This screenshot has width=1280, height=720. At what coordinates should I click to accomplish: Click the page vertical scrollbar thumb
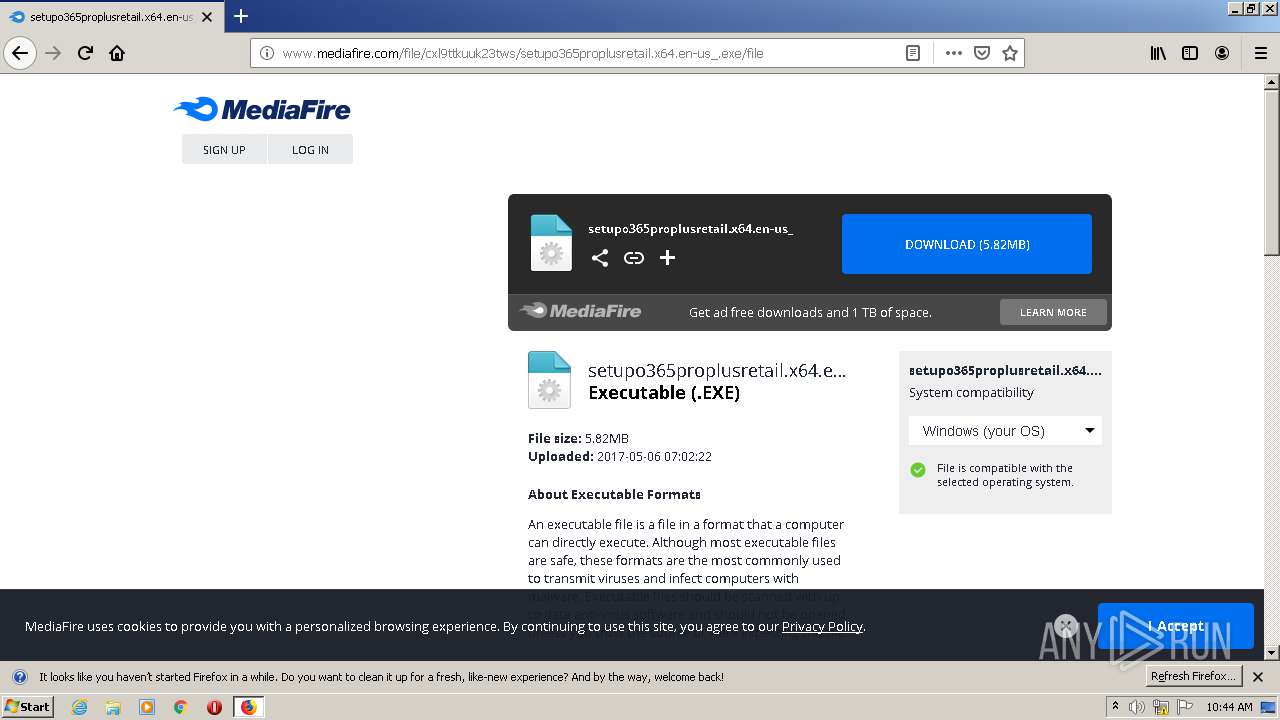coord(1272,171)
